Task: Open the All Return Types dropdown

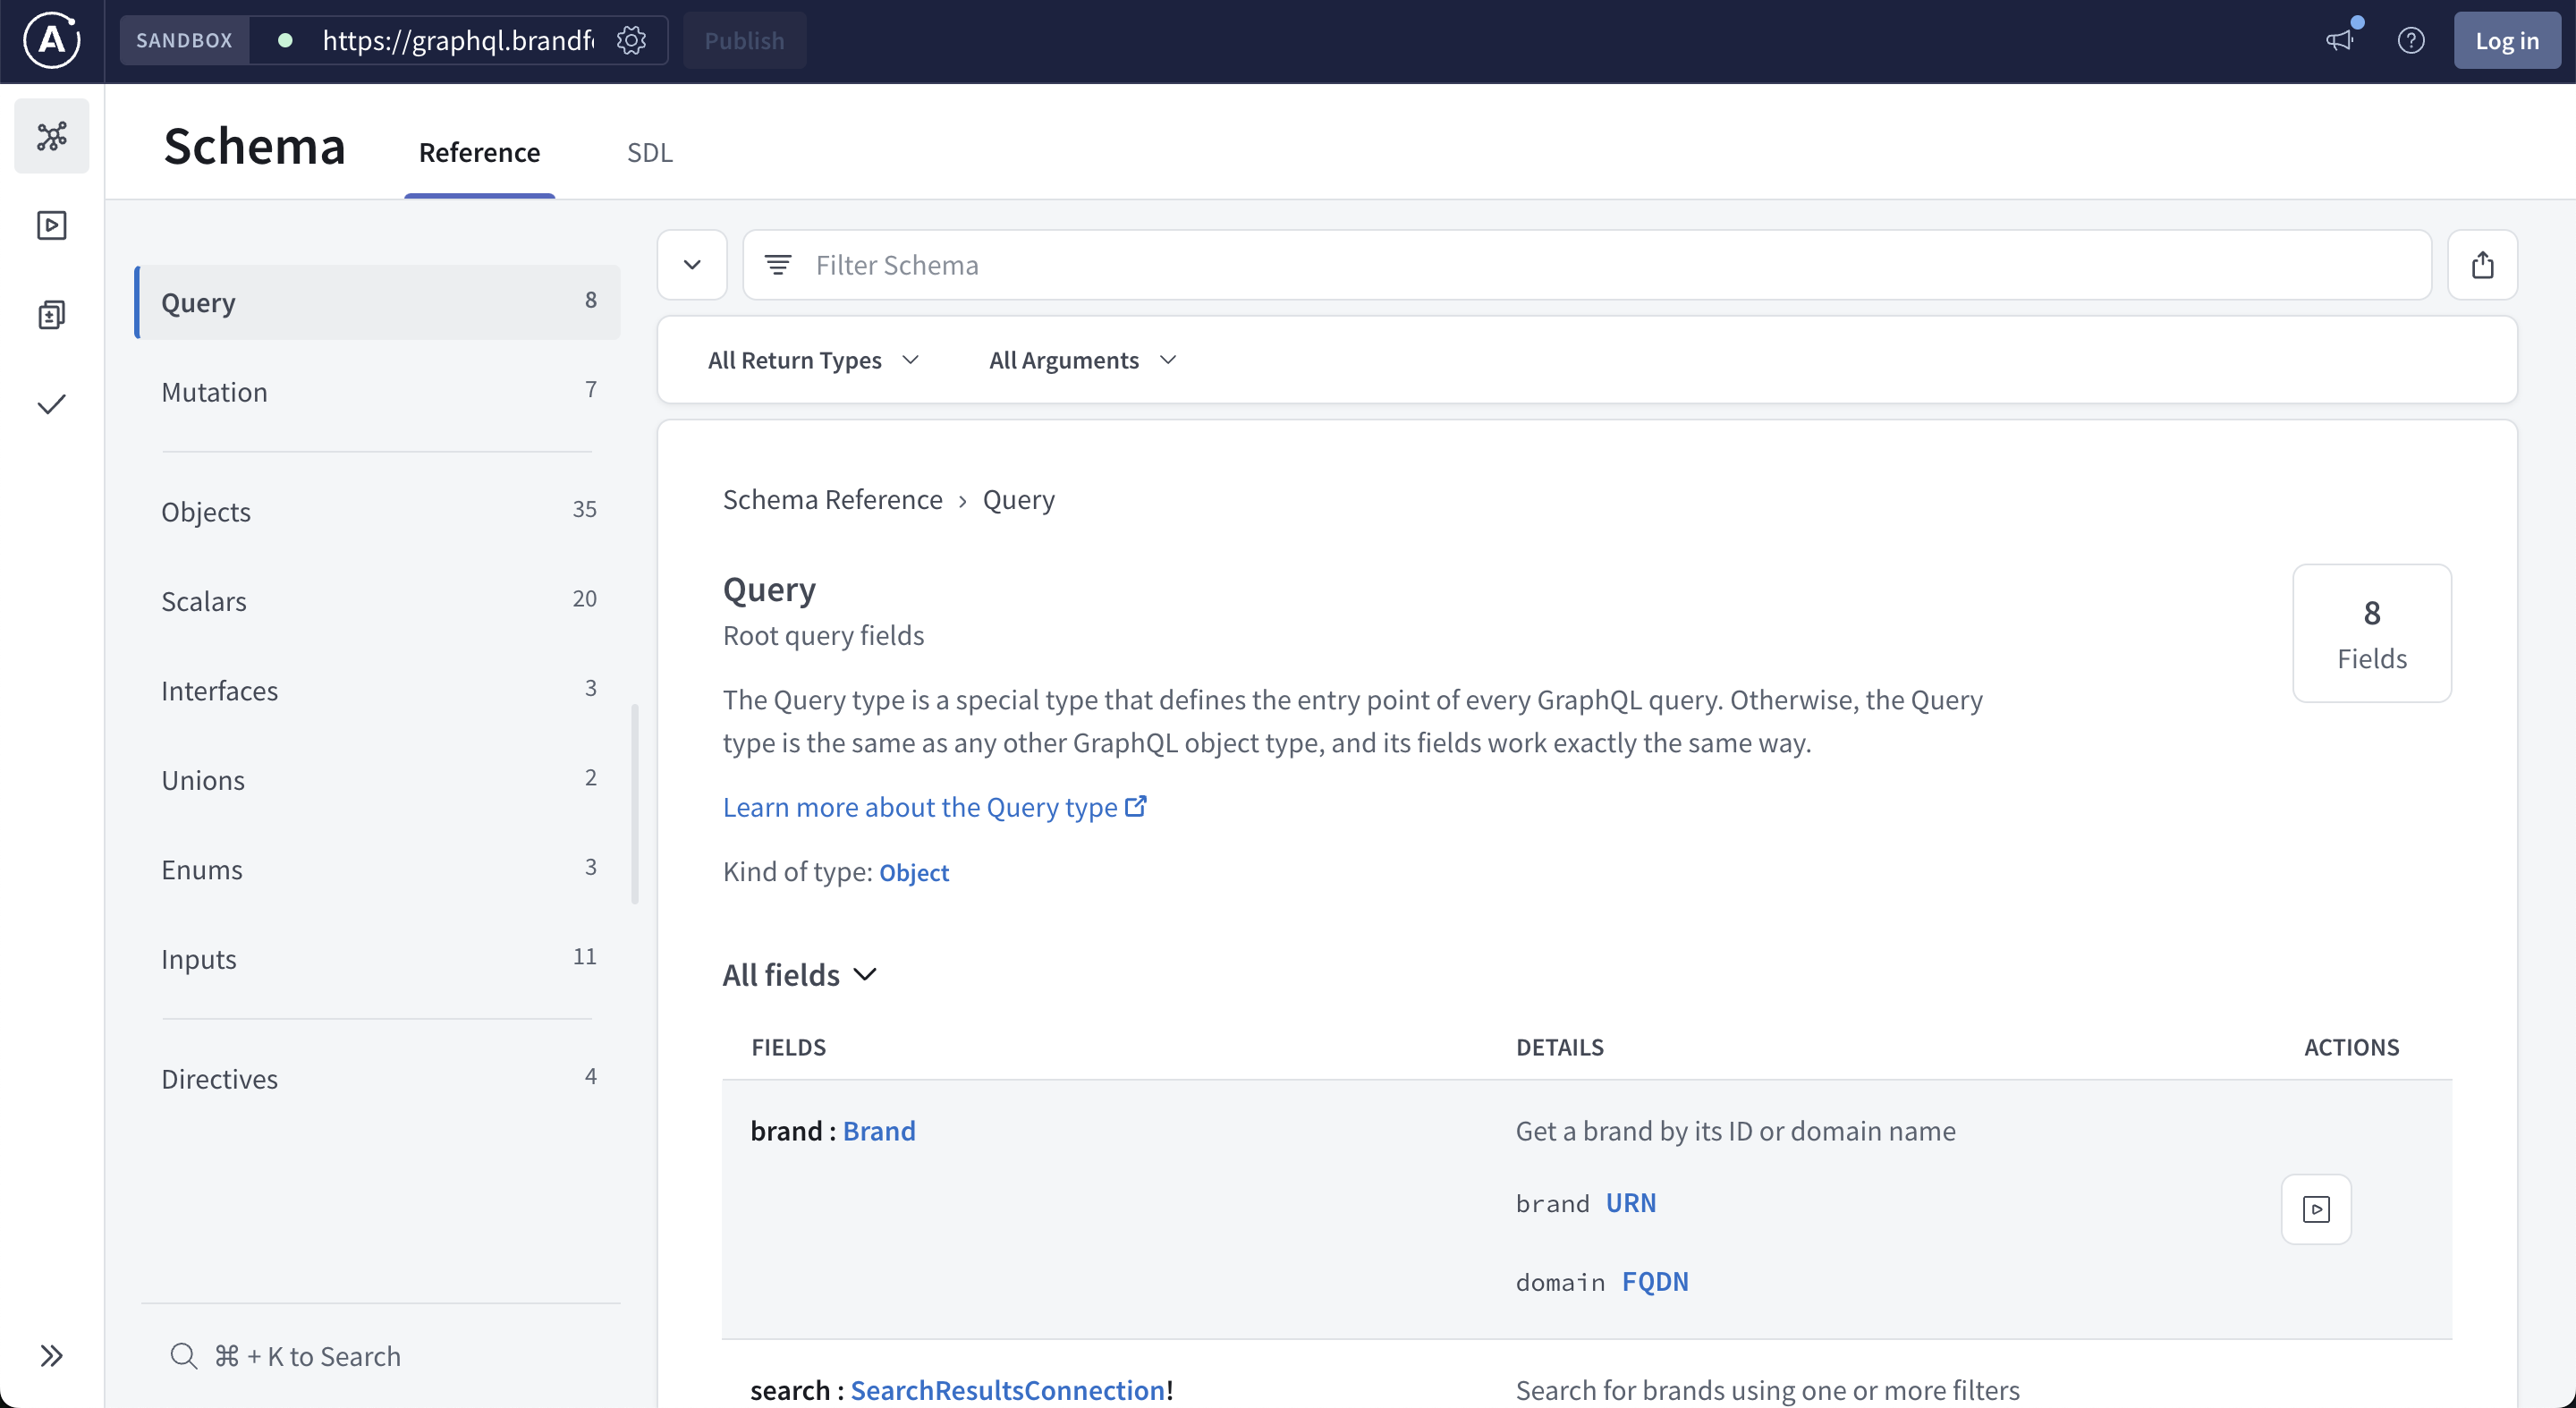Action: pyautogui.click(x=813, y=360)
